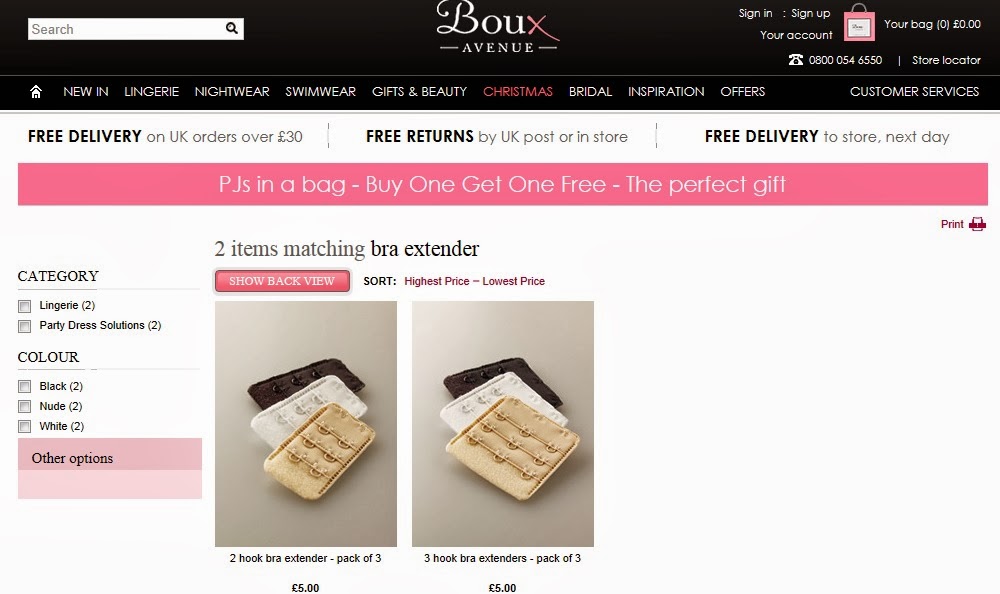
Task: Open the Christmas menu item
Action: pos(518,92)
